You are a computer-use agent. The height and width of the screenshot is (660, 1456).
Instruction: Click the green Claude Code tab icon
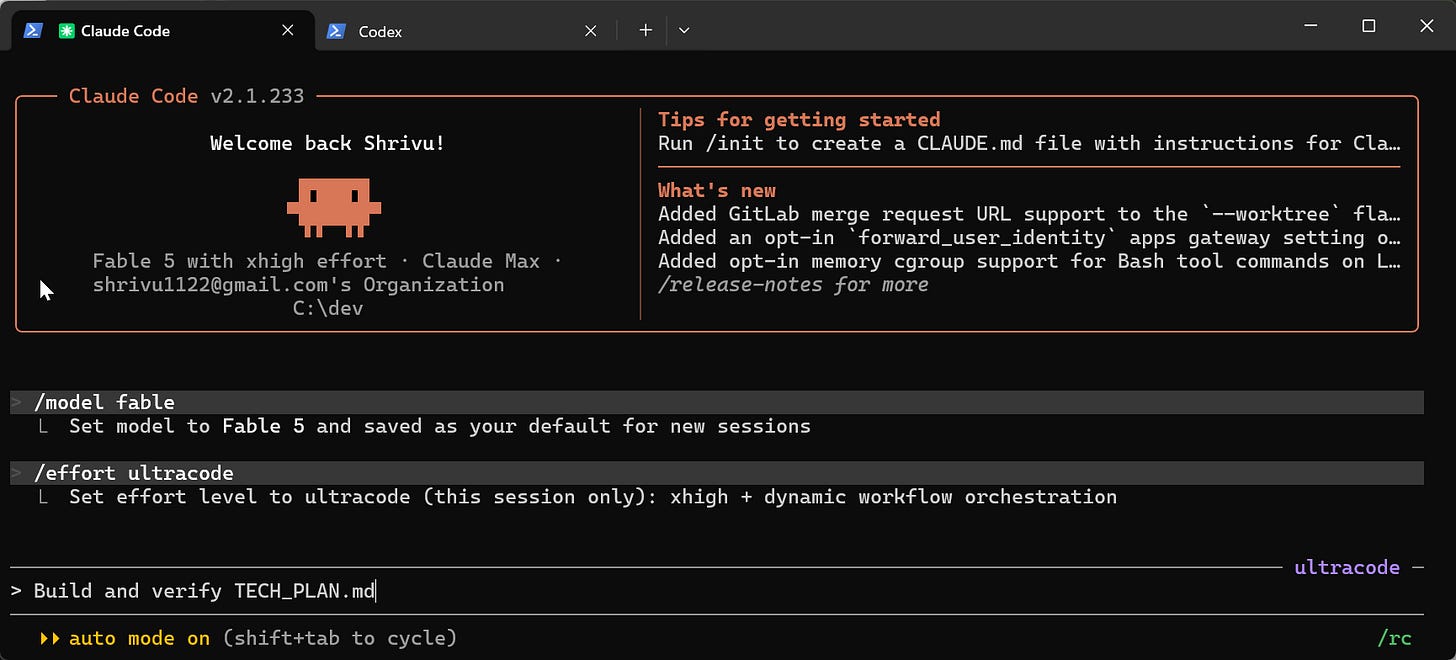pyautogui.click(x=67, y=31)
